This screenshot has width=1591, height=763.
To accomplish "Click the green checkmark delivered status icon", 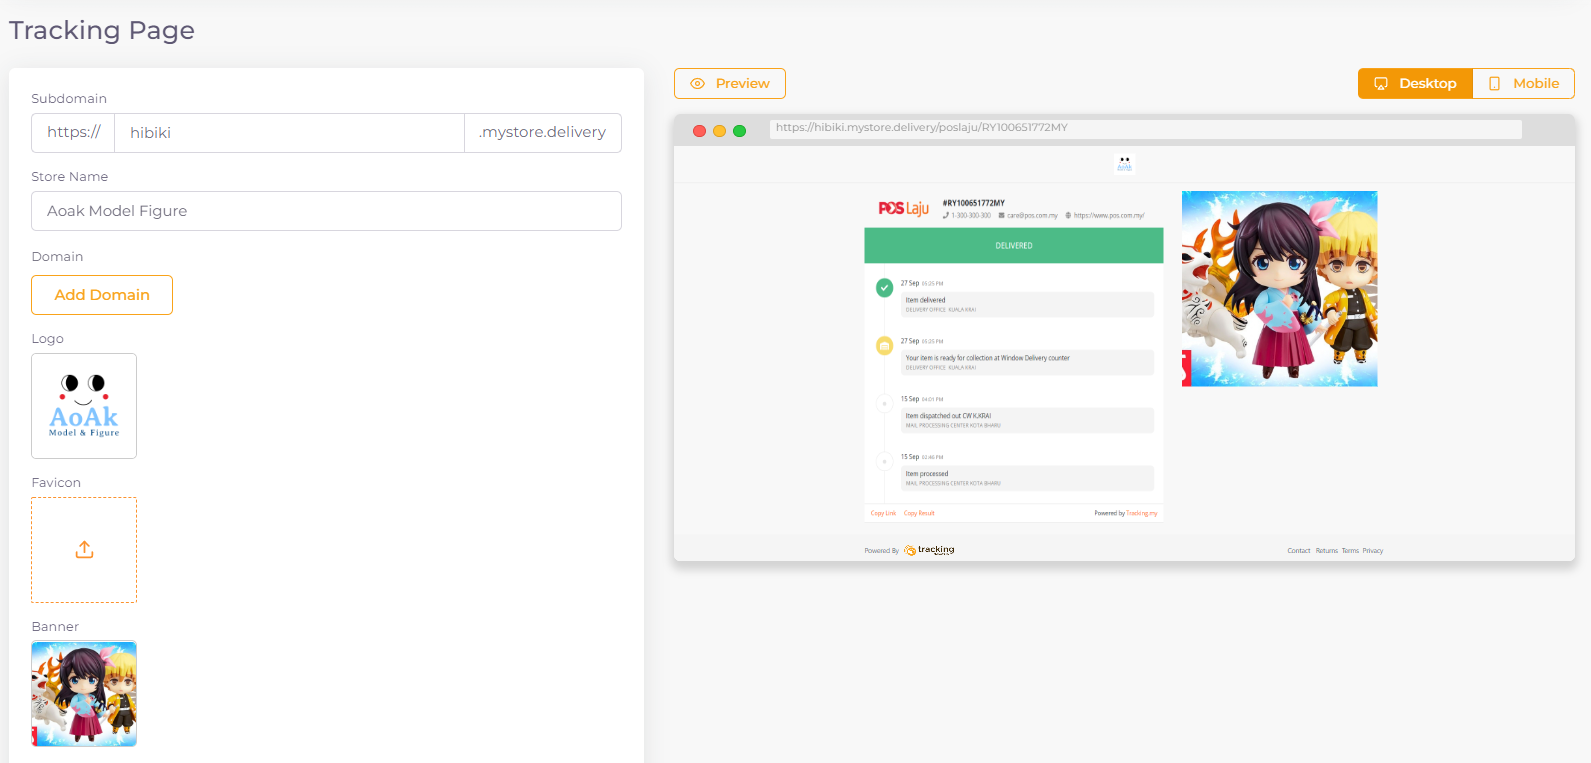I will (x=884, y=288).
